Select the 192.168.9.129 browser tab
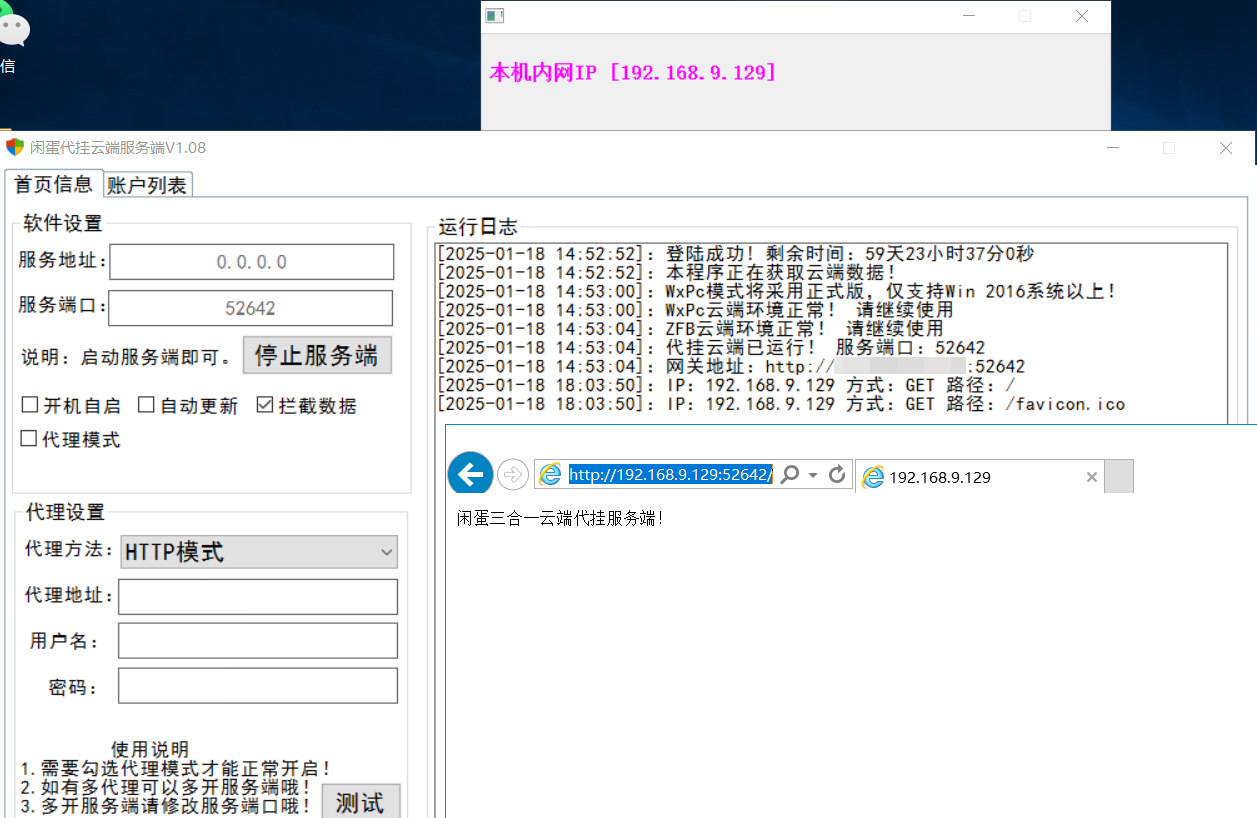This screenshot has height=818, width=1257. (x=980, y=477)
